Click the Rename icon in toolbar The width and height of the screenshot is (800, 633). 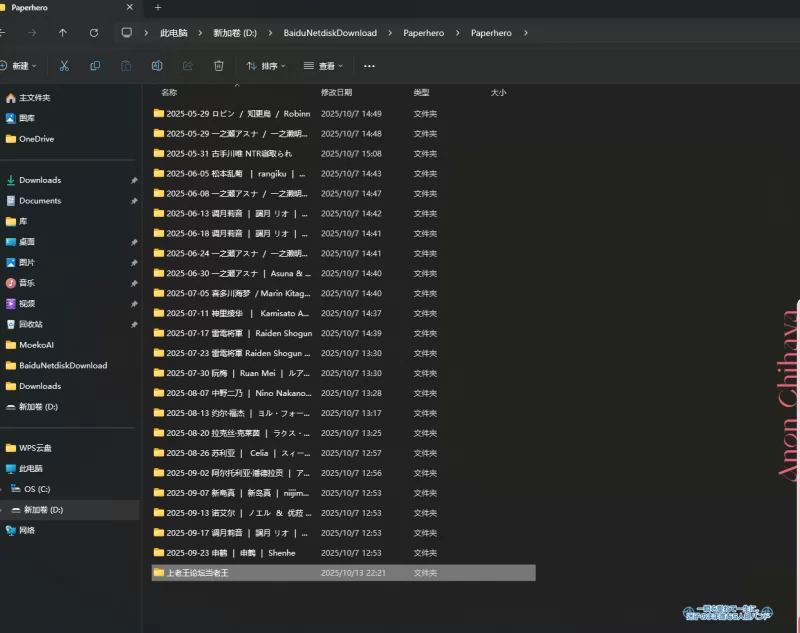(x=157, y=66)
